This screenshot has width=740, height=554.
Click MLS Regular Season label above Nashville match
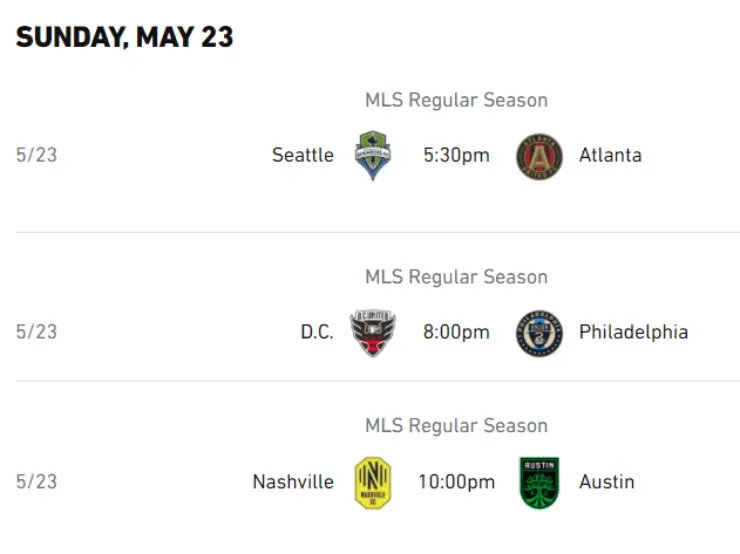456,426
